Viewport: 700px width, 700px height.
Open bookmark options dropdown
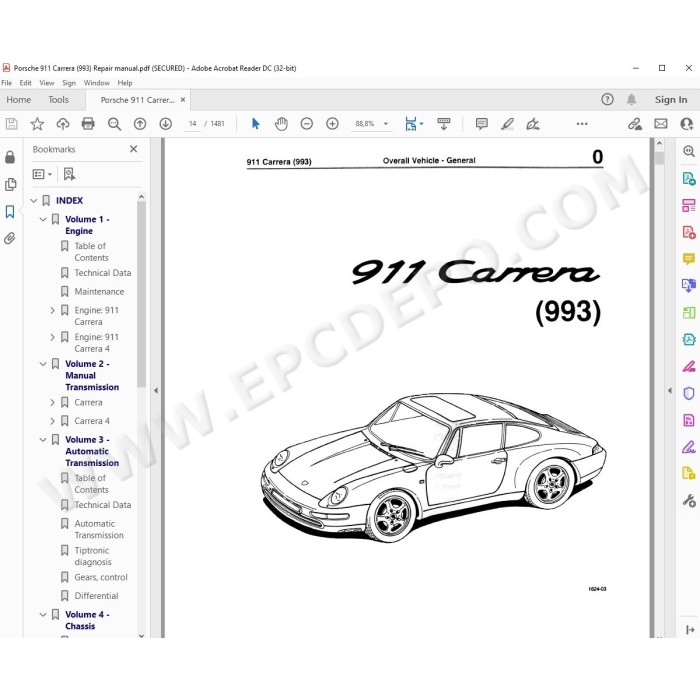pos(42,174)
